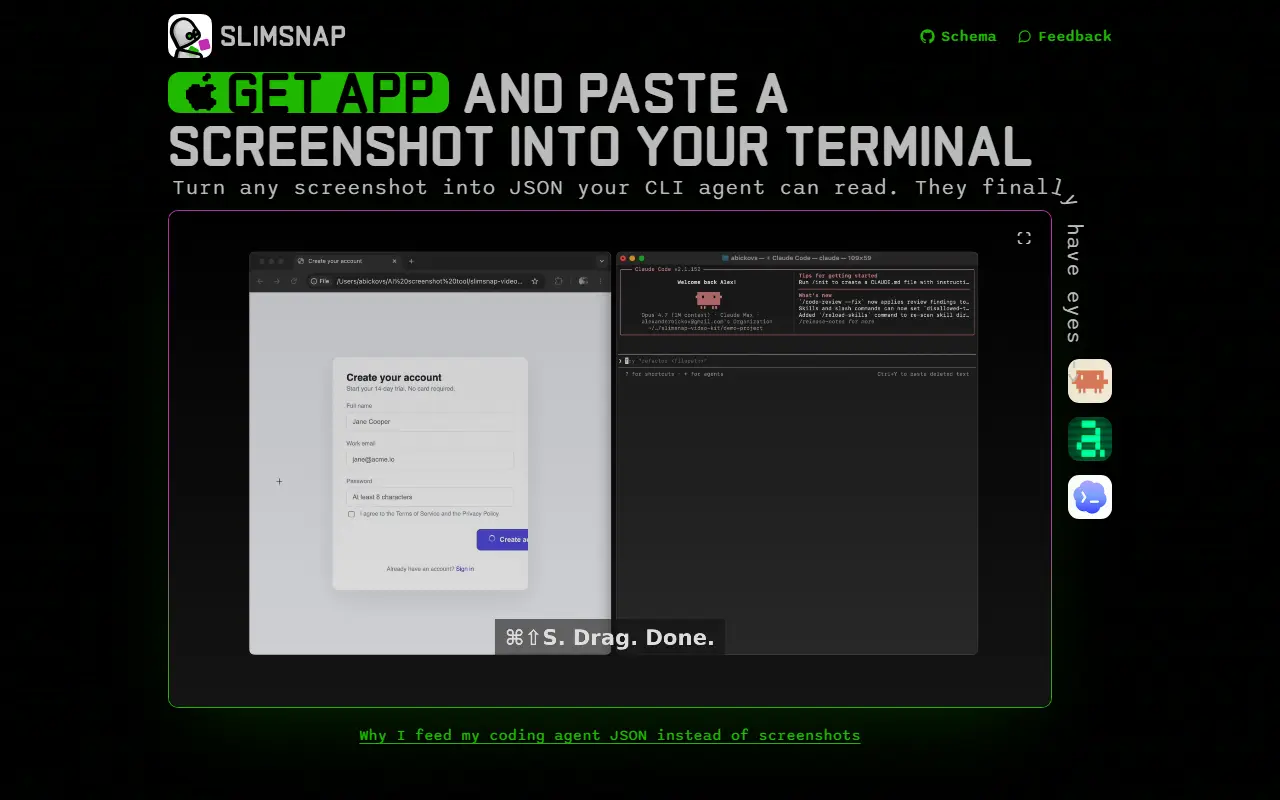Viewport: 1280px width, 800px height.
Task: Click the Sign in link in demo form
Action: coord(465,569)
